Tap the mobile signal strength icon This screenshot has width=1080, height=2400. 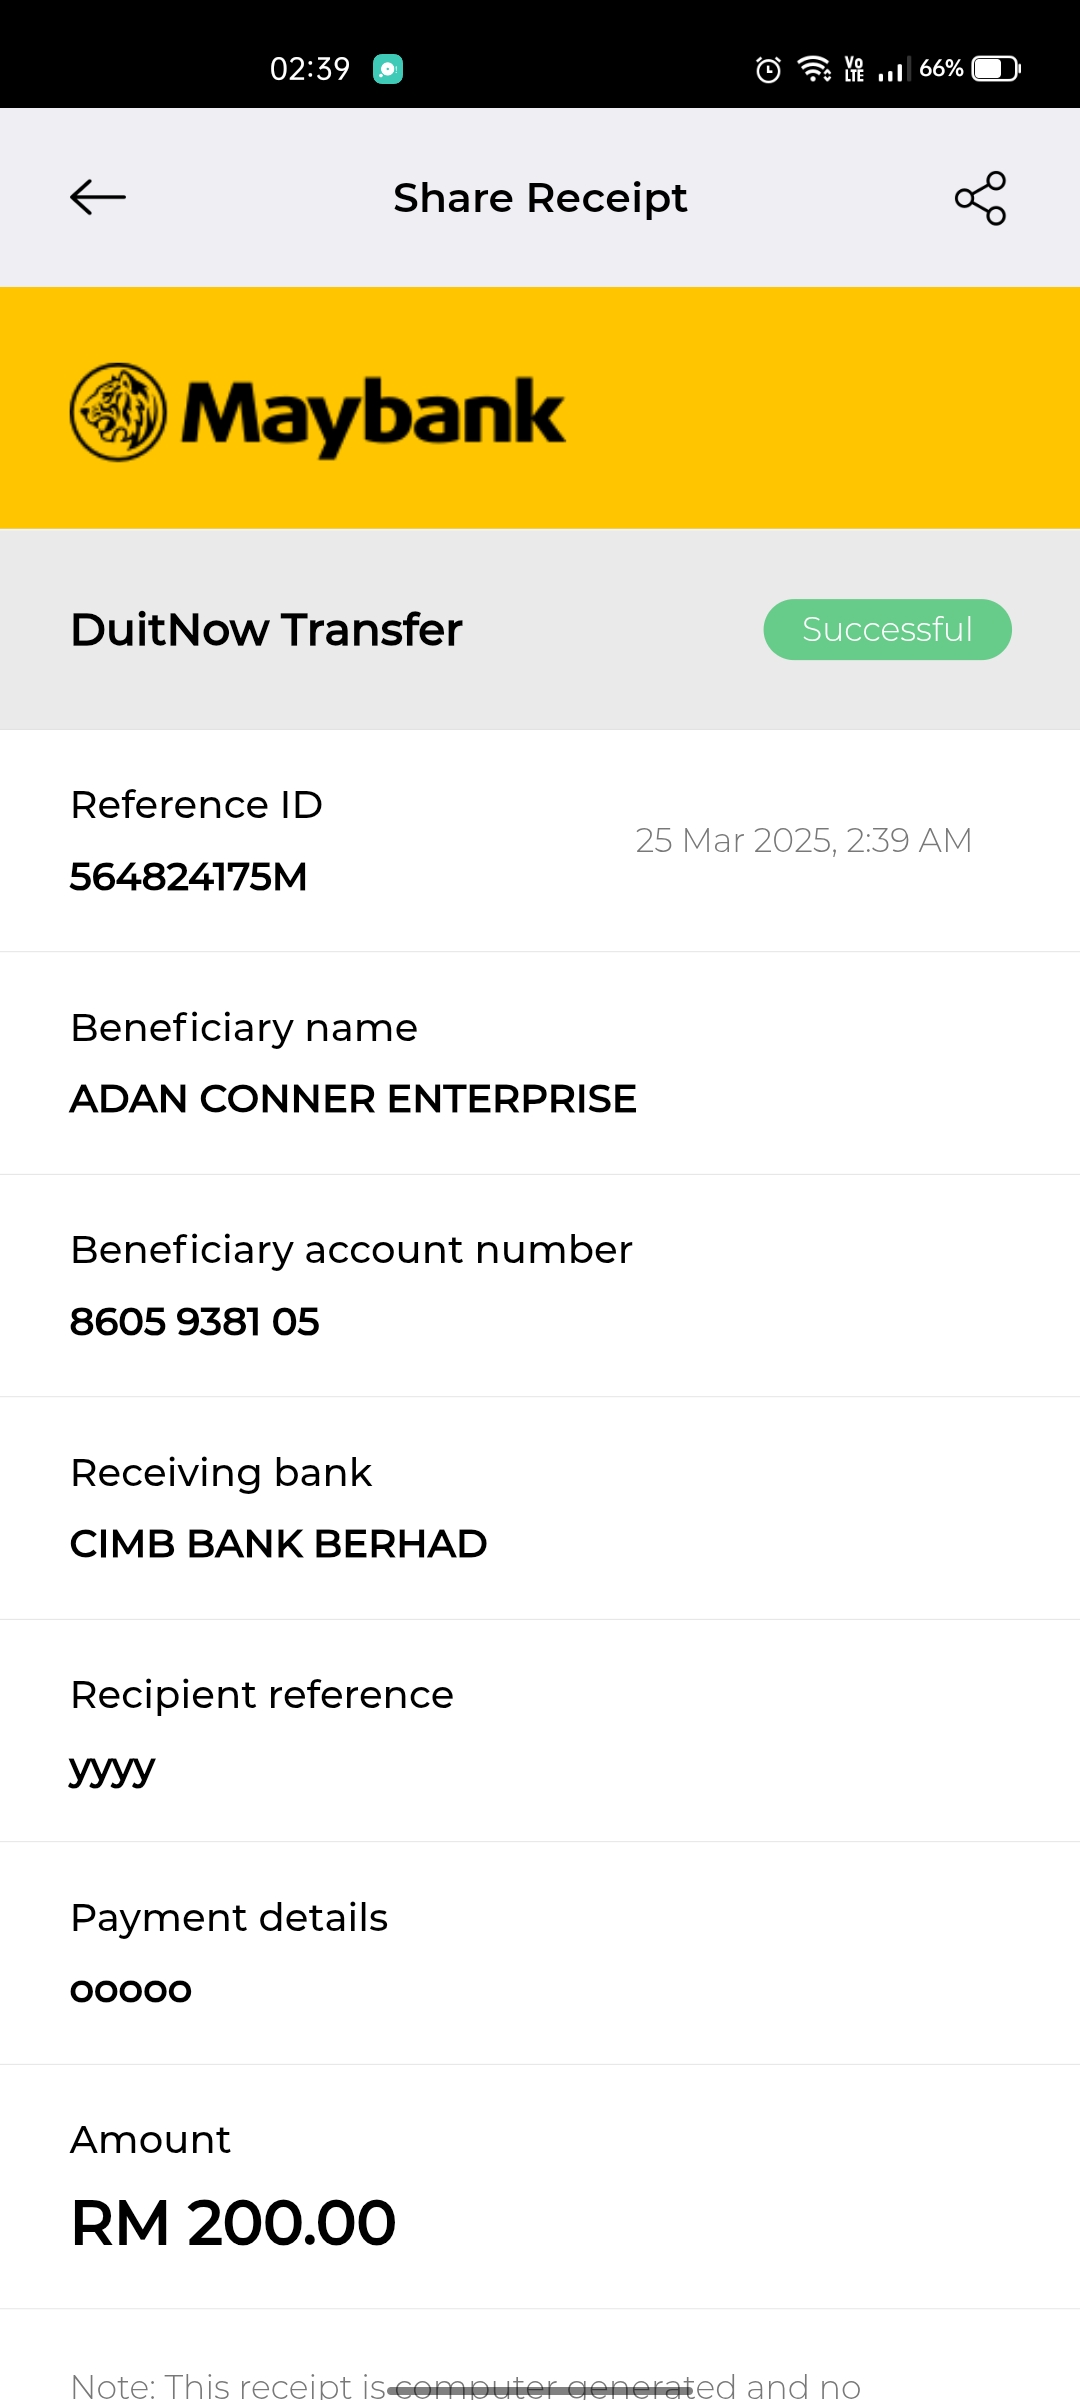click(x=890, y=70)
